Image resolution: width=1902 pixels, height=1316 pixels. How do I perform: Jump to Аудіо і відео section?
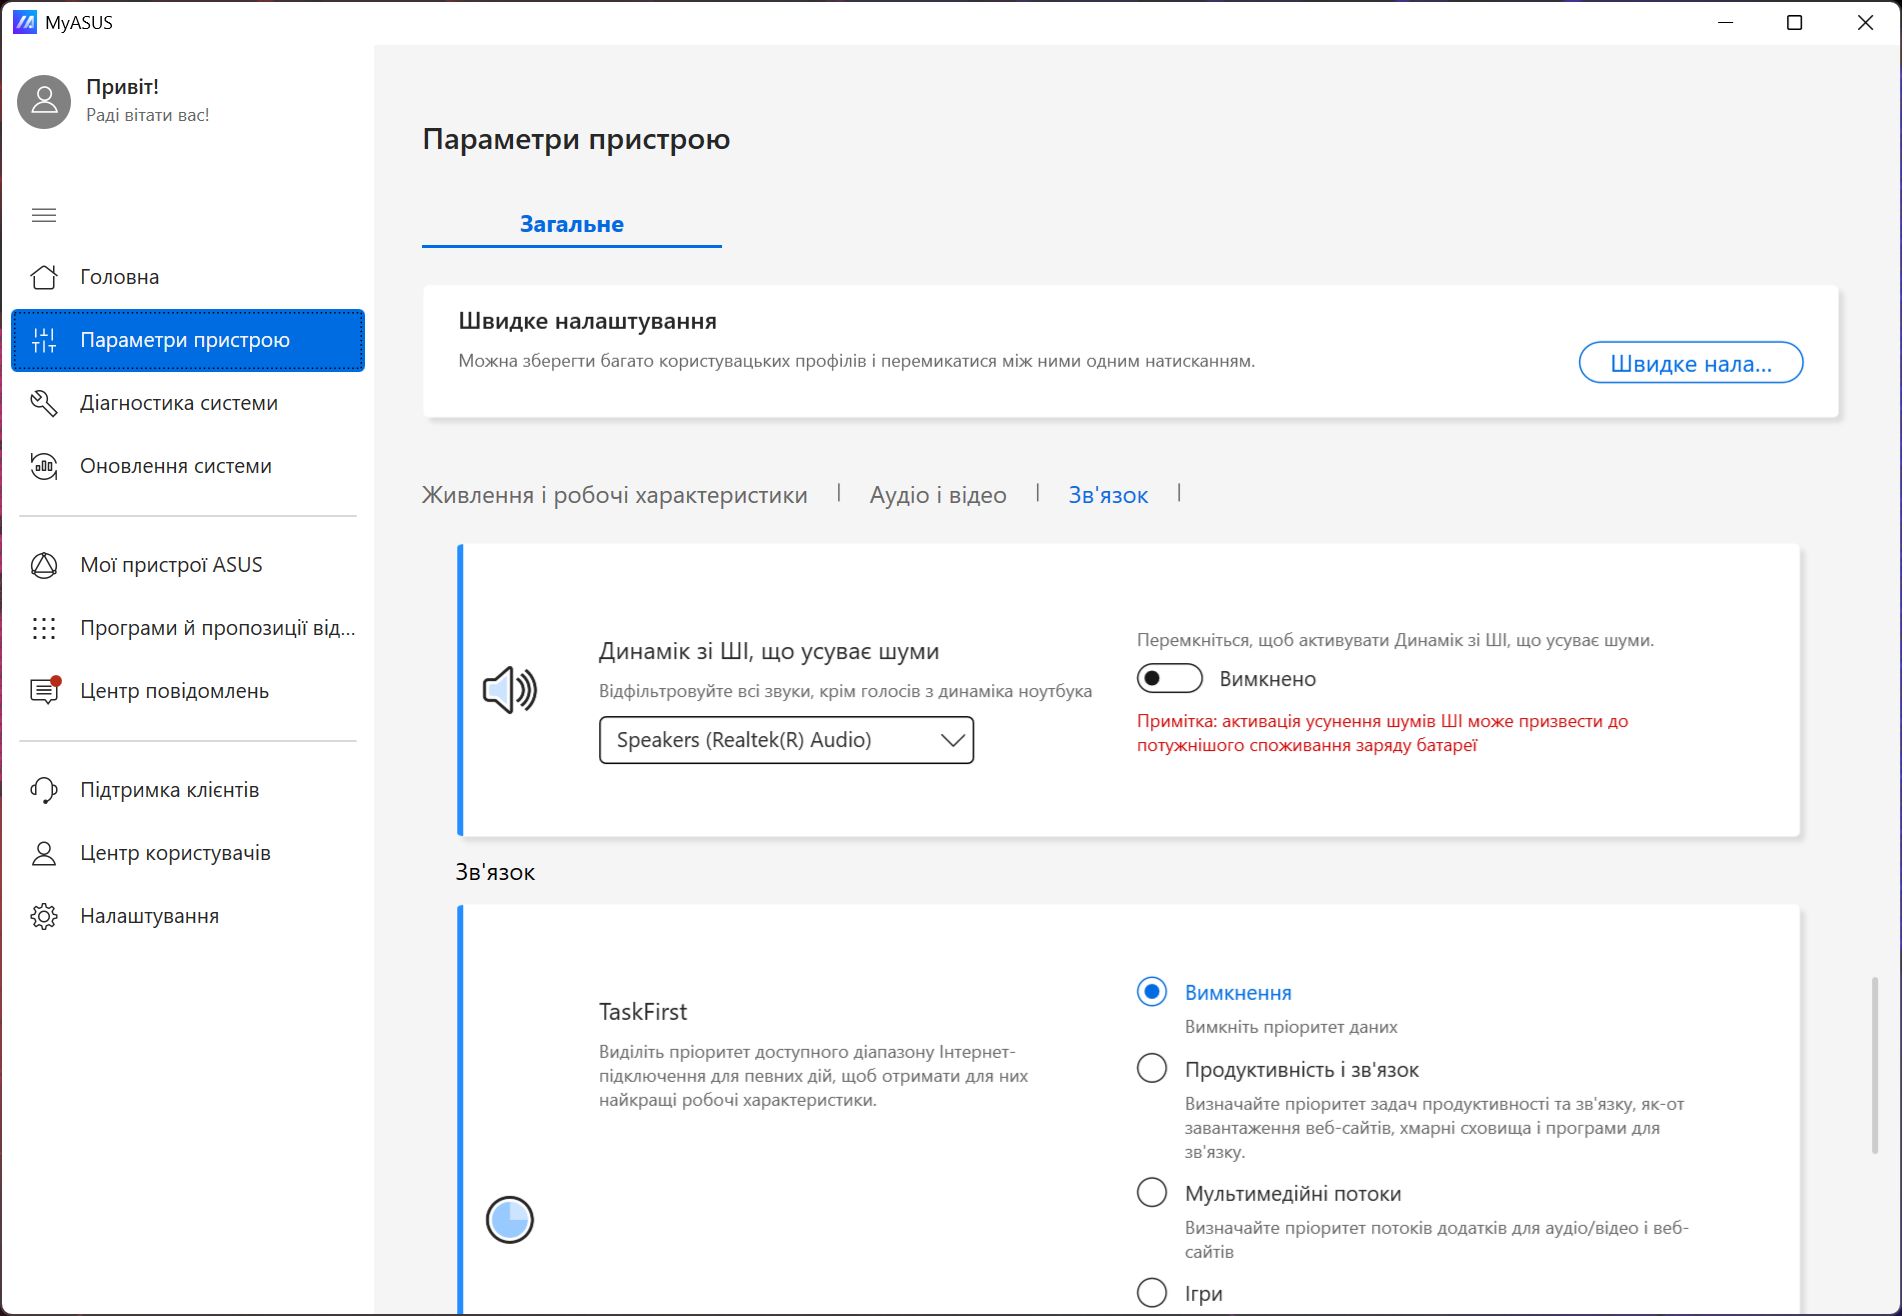[938, 495]
